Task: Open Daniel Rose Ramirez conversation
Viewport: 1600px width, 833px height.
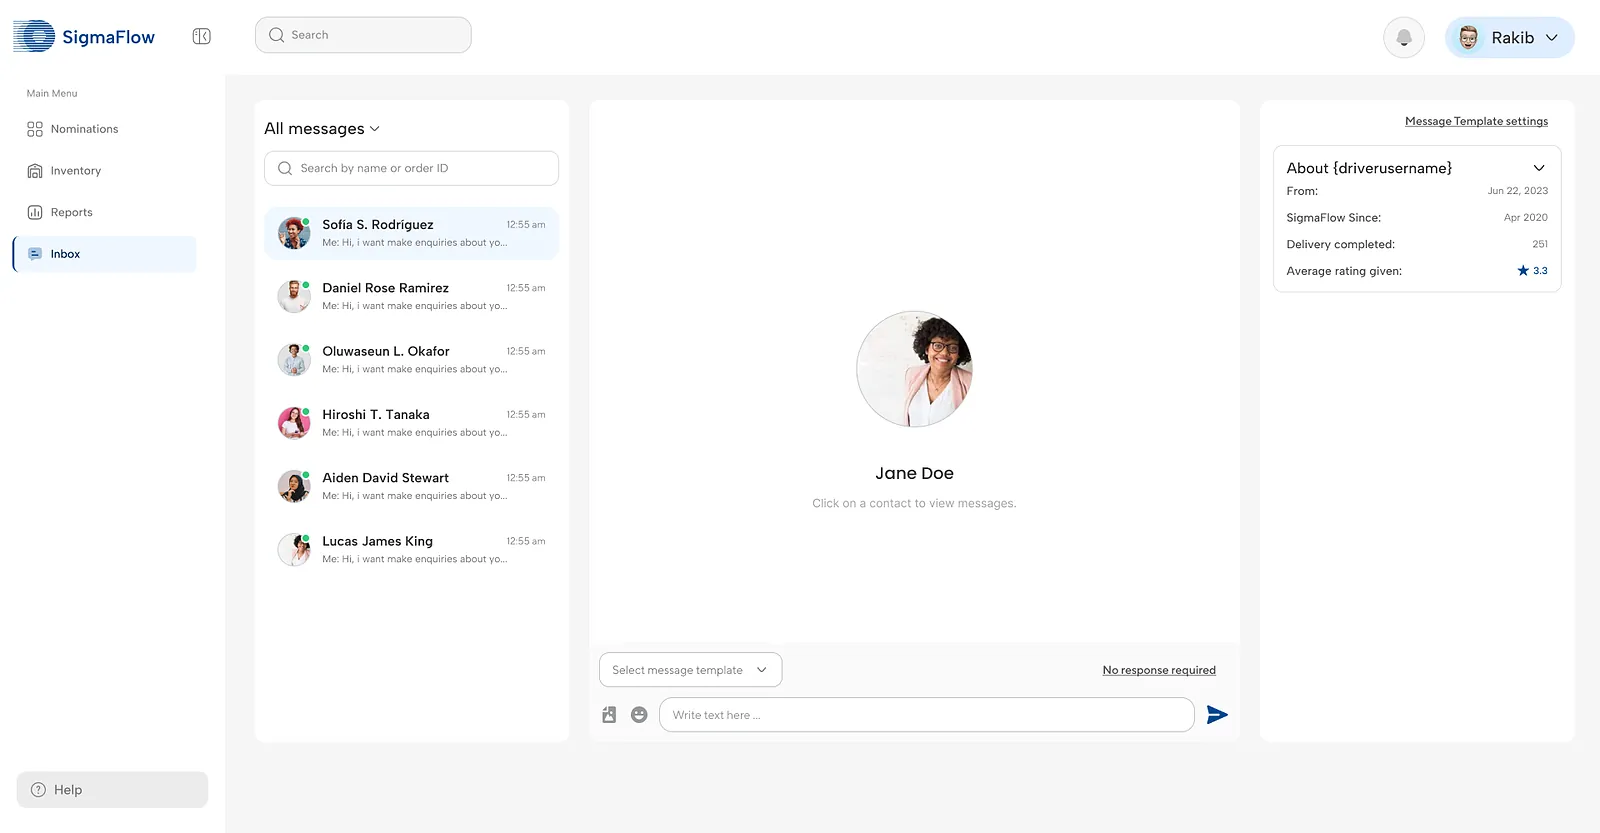Action: (x=411, y=296)
